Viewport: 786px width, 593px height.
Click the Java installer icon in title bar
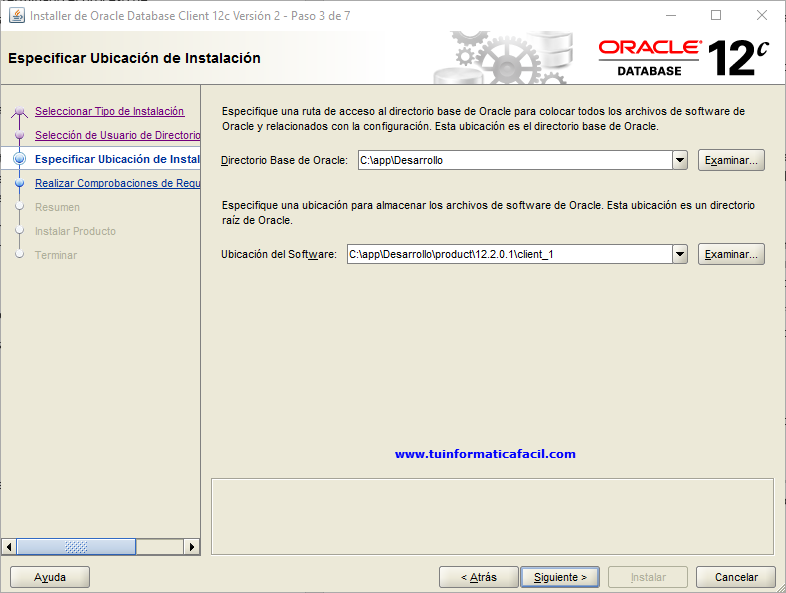17,16
